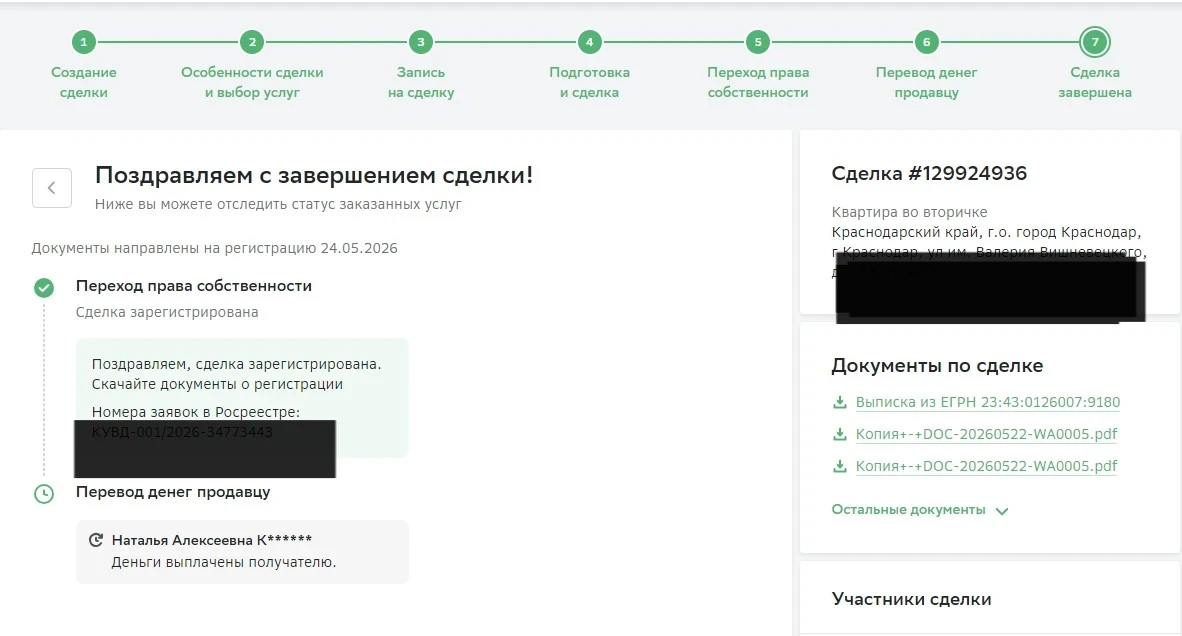Viewport: 1182px width, 636px height.
Task: Open the 'Особенности сделки и выбор услуг' step
Action: (x=253, y=82)
